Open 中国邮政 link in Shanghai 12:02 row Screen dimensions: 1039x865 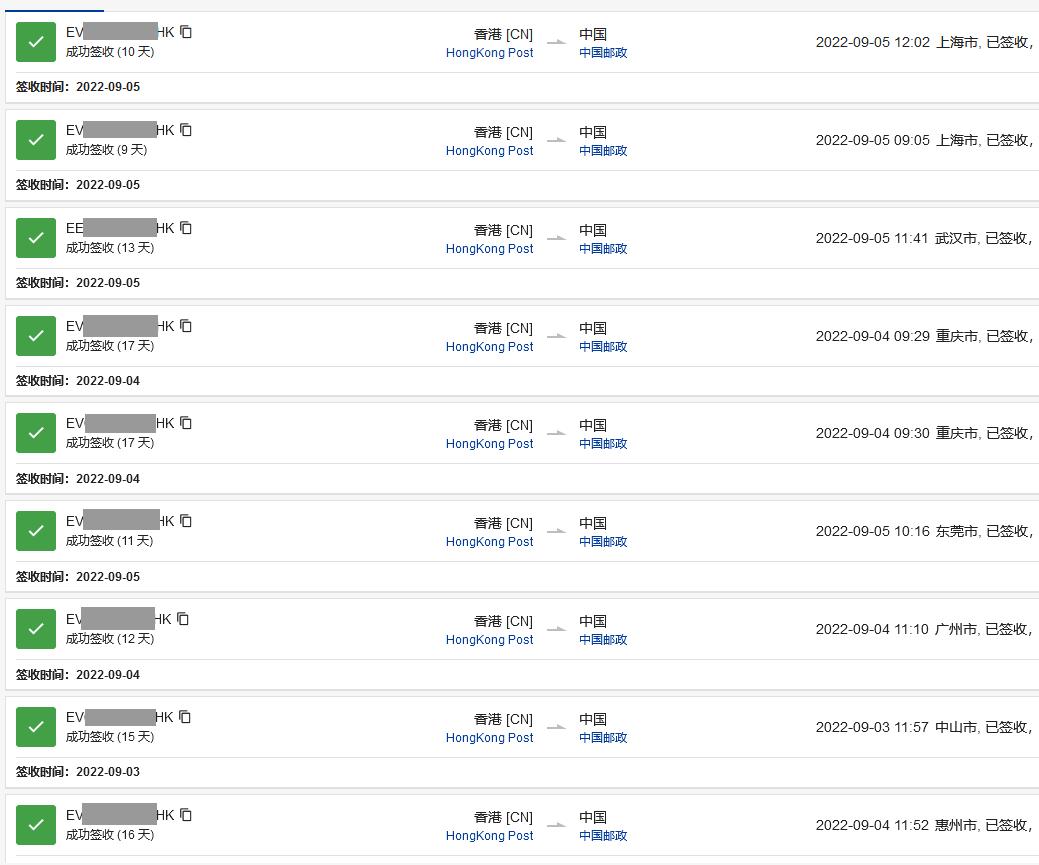coord(603,53)
